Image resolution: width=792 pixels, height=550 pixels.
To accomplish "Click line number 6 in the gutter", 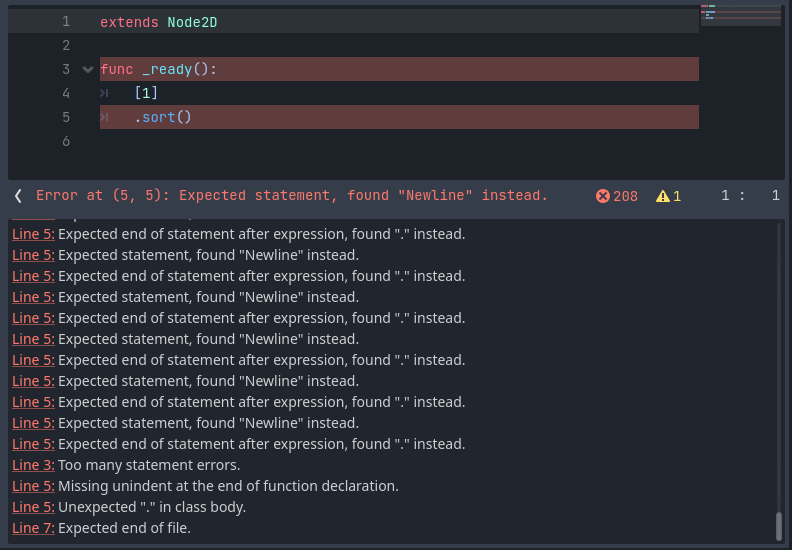I will point(66,141).
